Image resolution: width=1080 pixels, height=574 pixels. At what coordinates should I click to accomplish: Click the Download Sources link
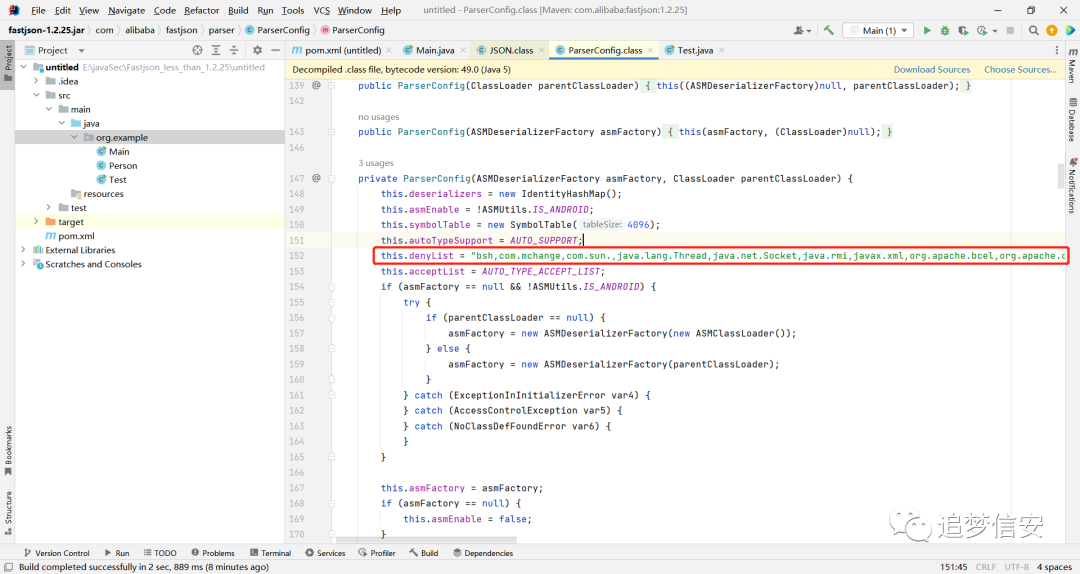(932, 70)
